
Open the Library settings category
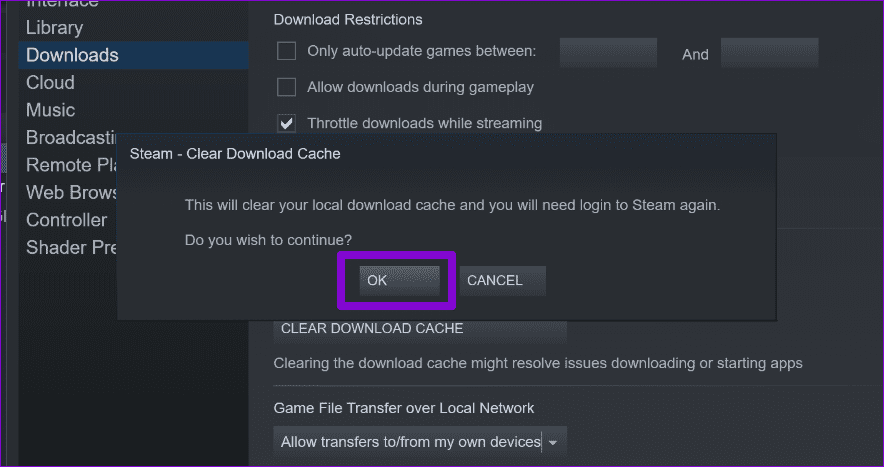[54, 27]
